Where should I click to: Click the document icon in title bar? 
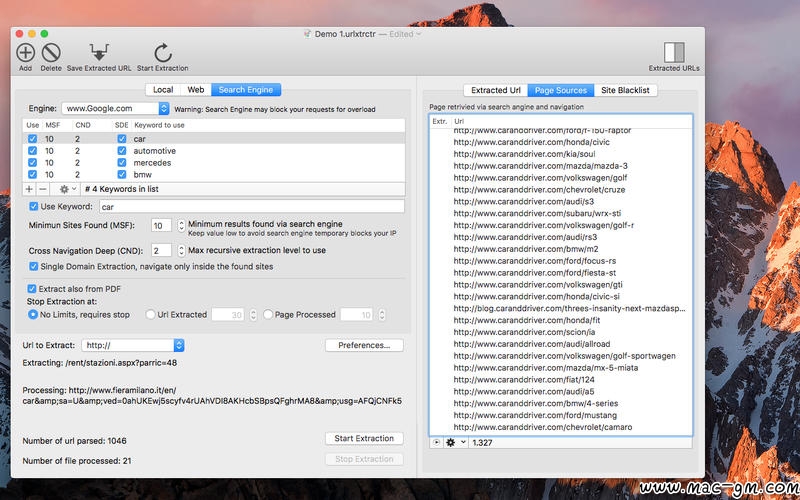tap(307, 34)
